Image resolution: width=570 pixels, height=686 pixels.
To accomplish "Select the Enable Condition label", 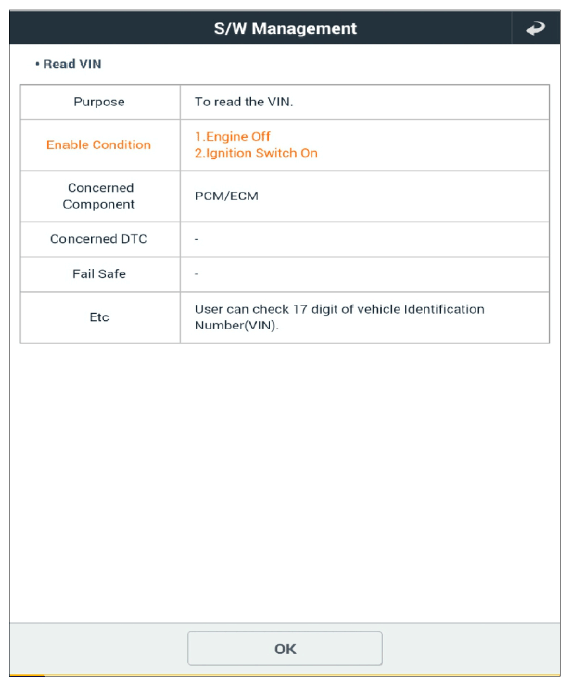I will coord(98,145).
